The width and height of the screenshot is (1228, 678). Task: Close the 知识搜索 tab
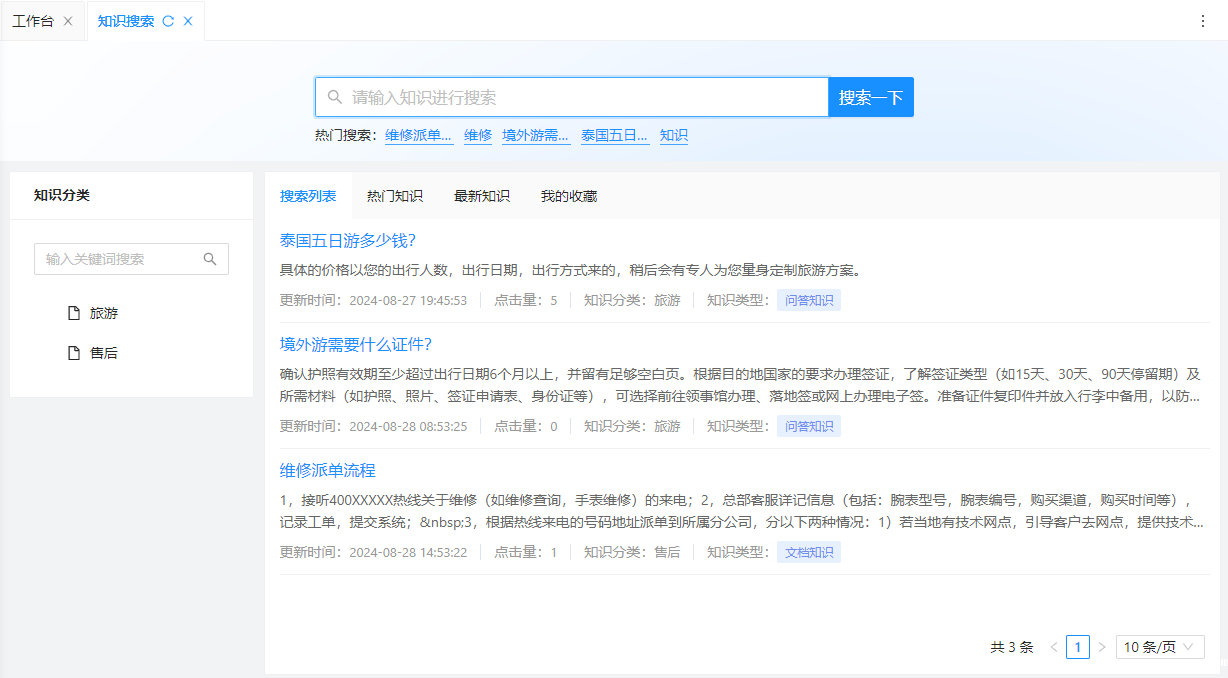click(188, 21)
